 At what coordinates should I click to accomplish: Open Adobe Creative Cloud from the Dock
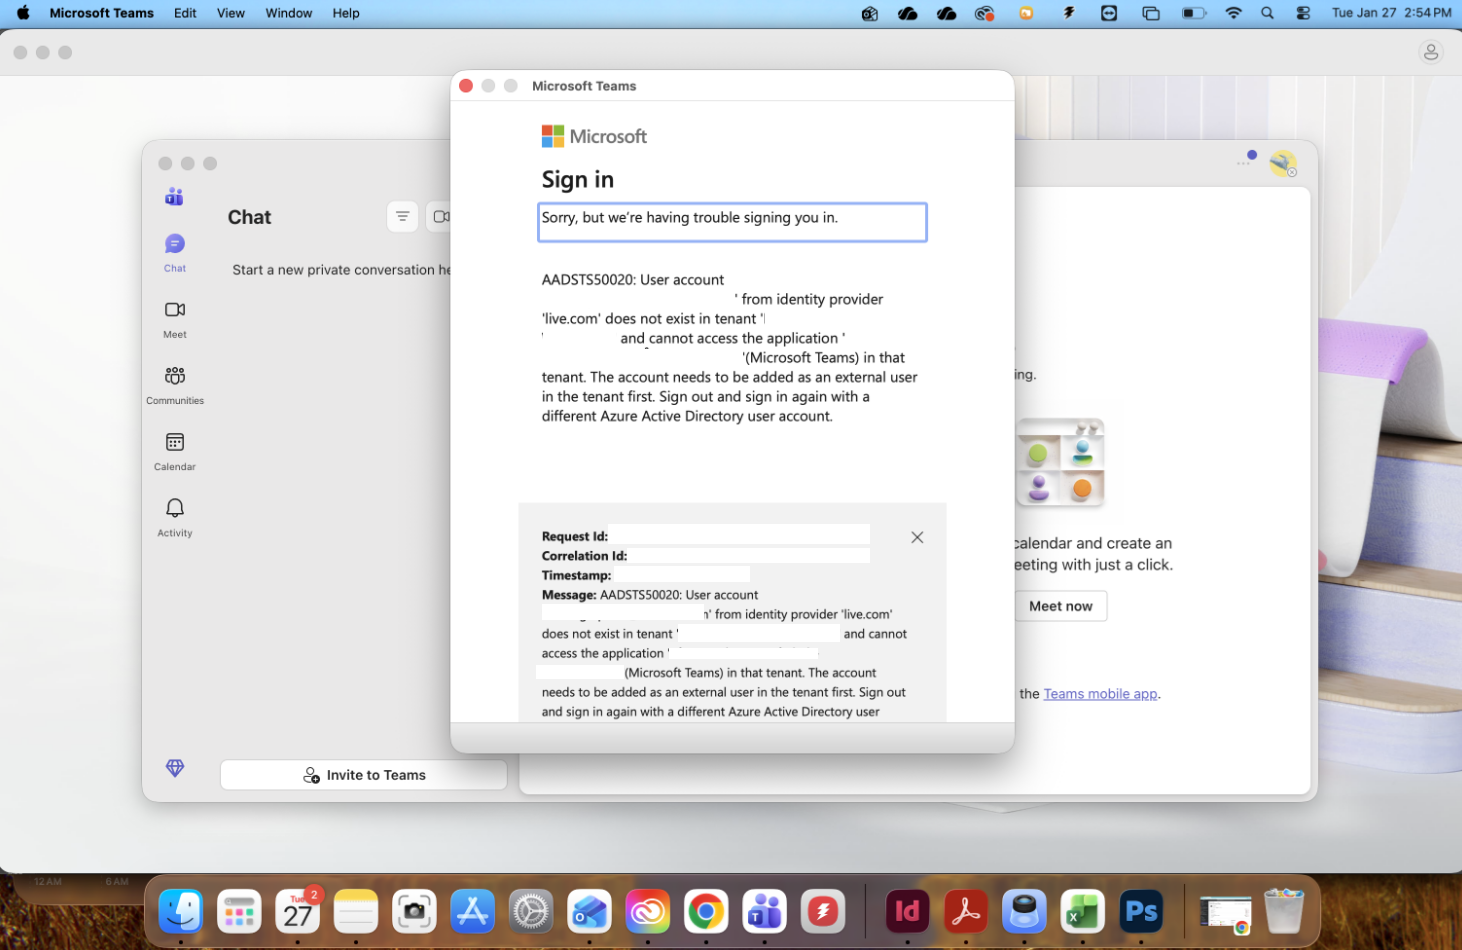coord(647,911)
